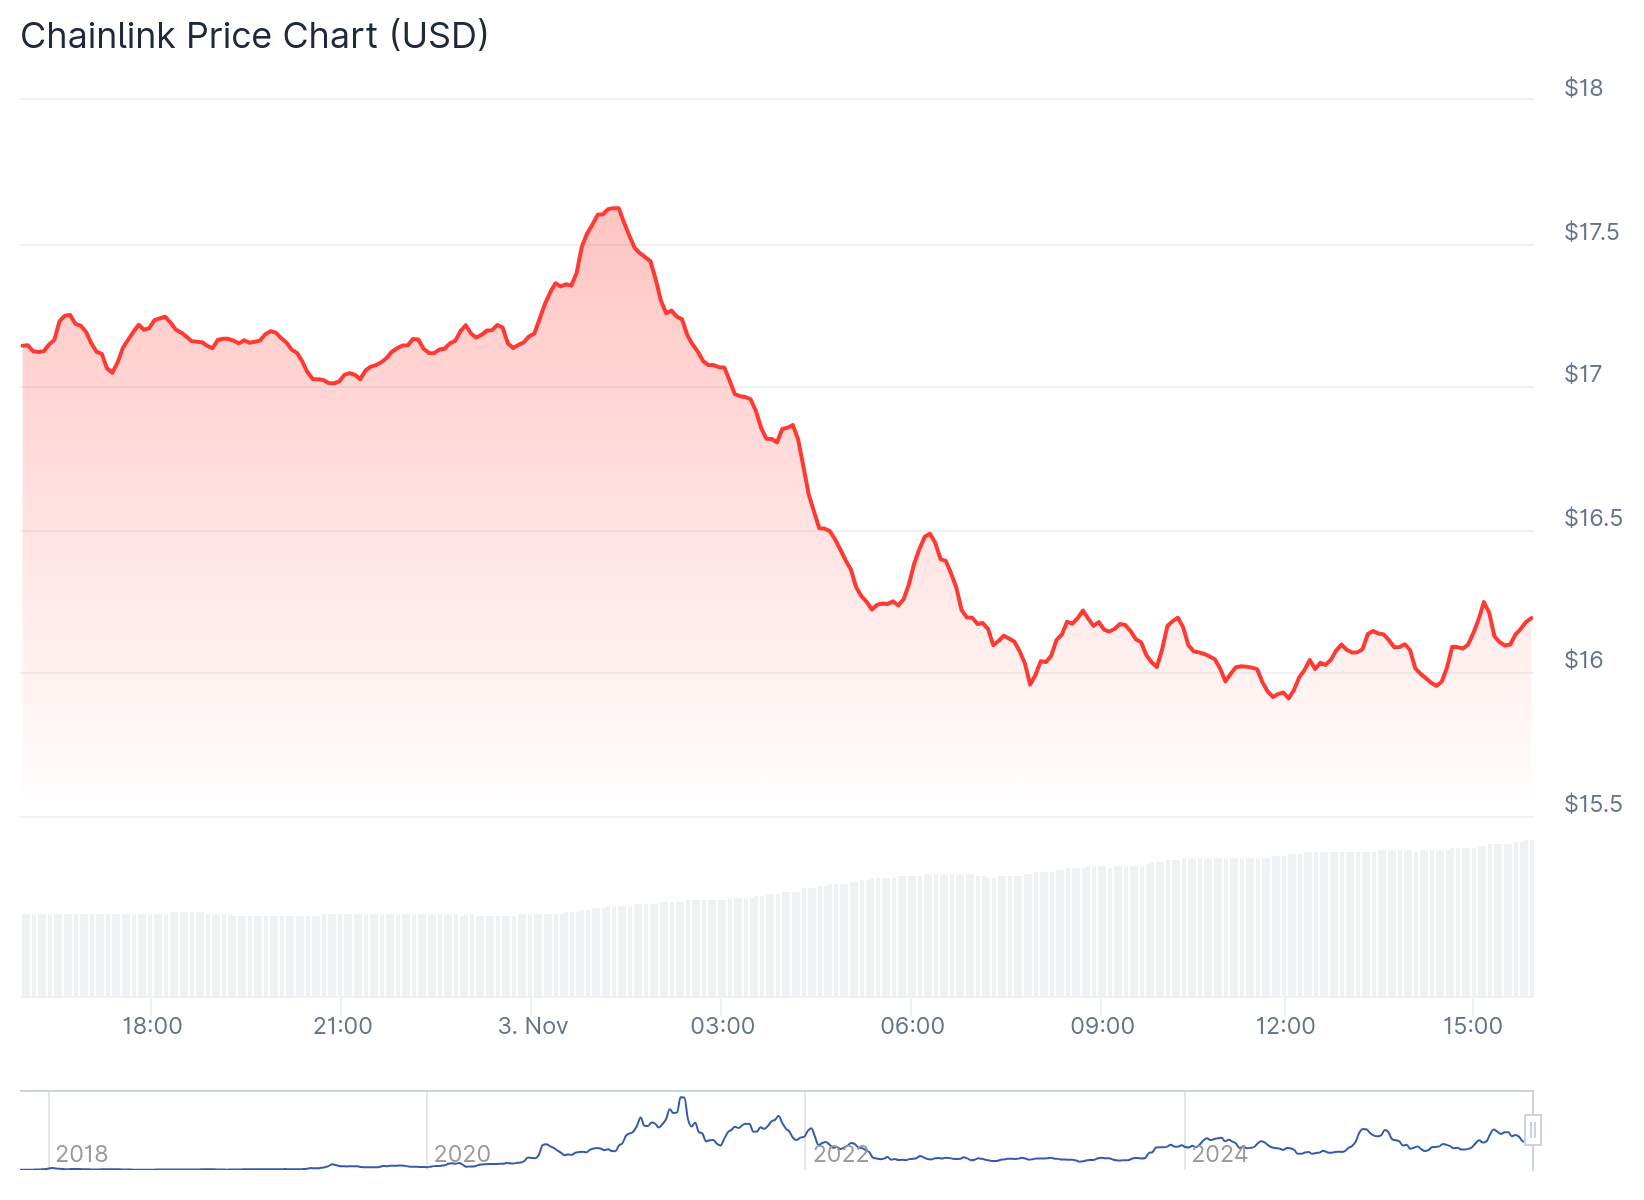Click the $18 price axis label

click(1583, 88)
